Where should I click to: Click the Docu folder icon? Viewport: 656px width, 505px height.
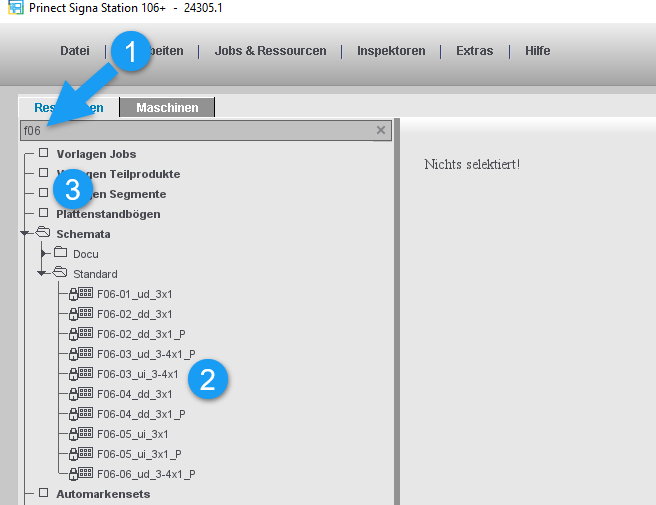[x=61, y=252]
